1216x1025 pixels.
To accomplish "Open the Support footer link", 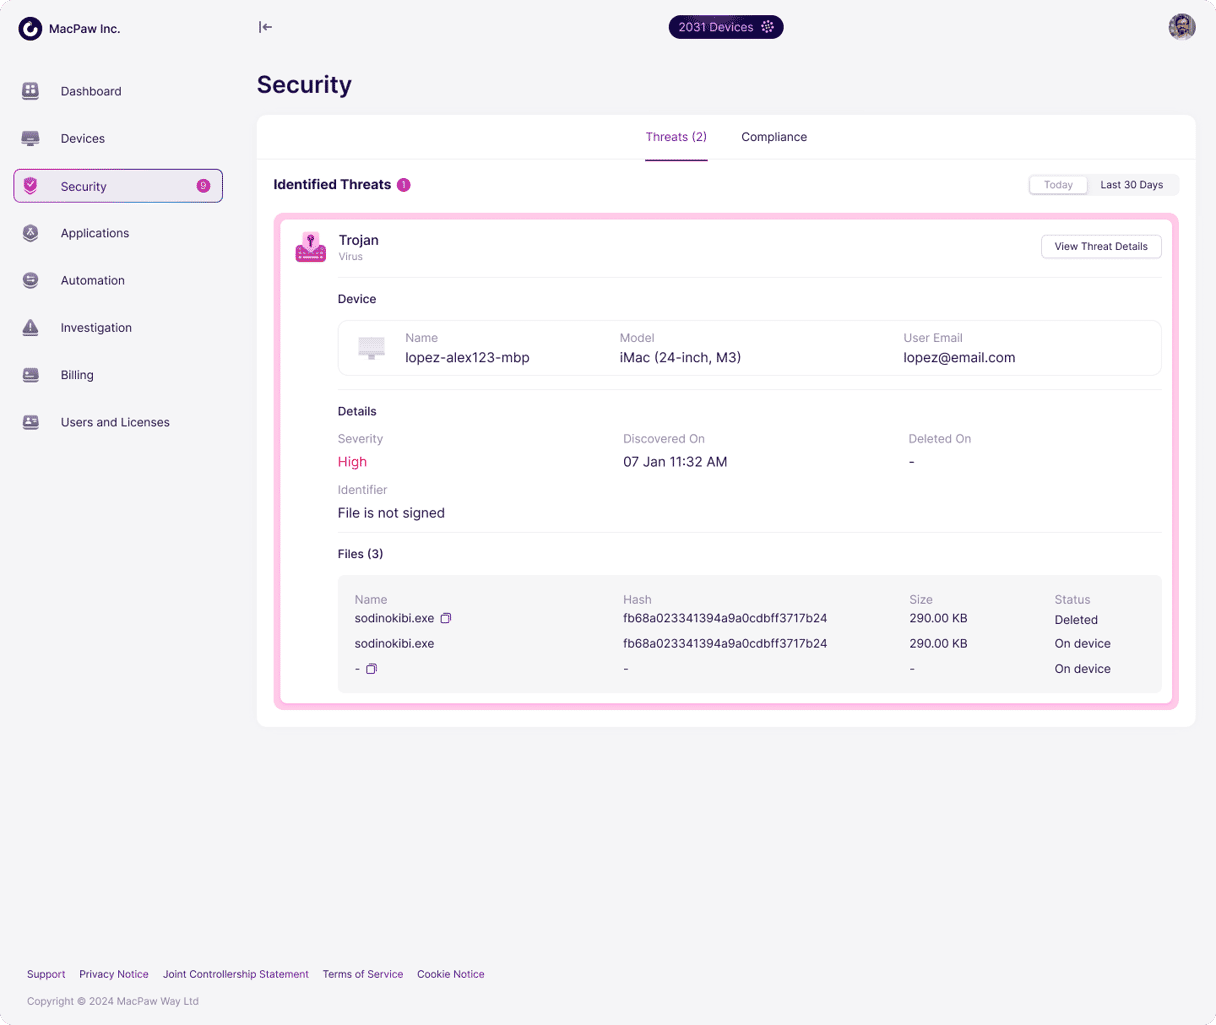I will click(46, 974).
